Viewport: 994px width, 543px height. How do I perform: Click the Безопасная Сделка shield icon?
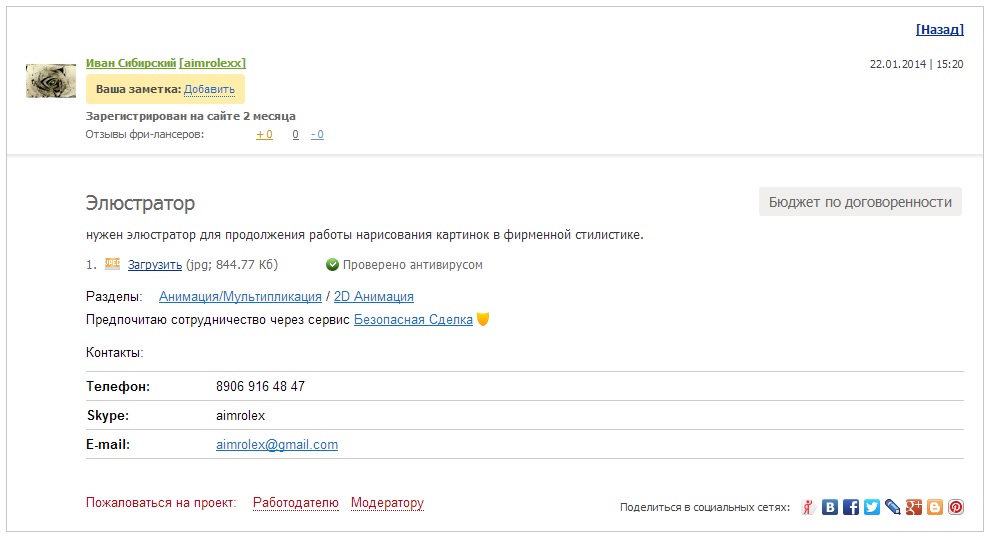click(x=483, y=320)
